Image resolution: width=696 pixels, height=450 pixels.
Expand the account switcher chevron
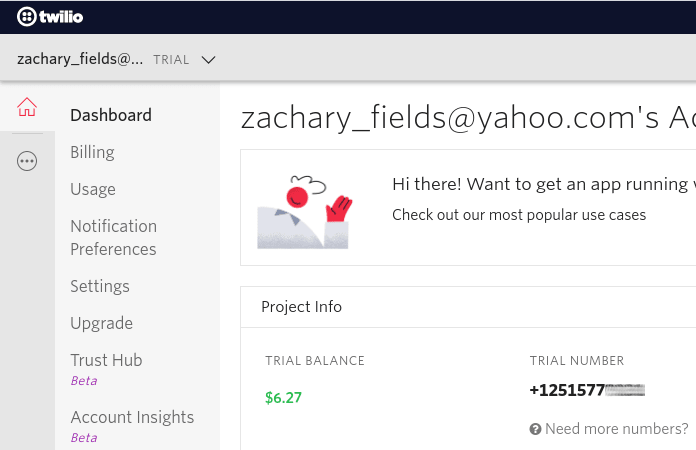tap(208, 59)
